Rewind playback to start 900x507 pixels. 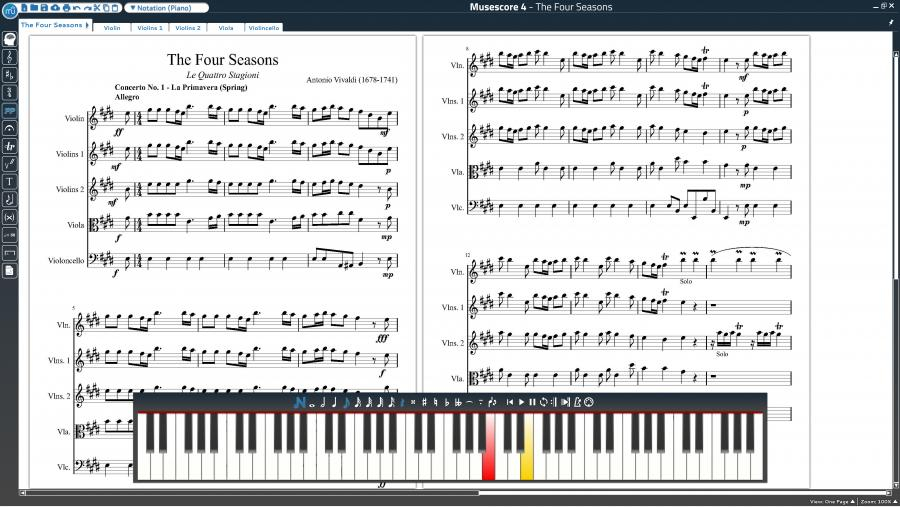[510, 402]
